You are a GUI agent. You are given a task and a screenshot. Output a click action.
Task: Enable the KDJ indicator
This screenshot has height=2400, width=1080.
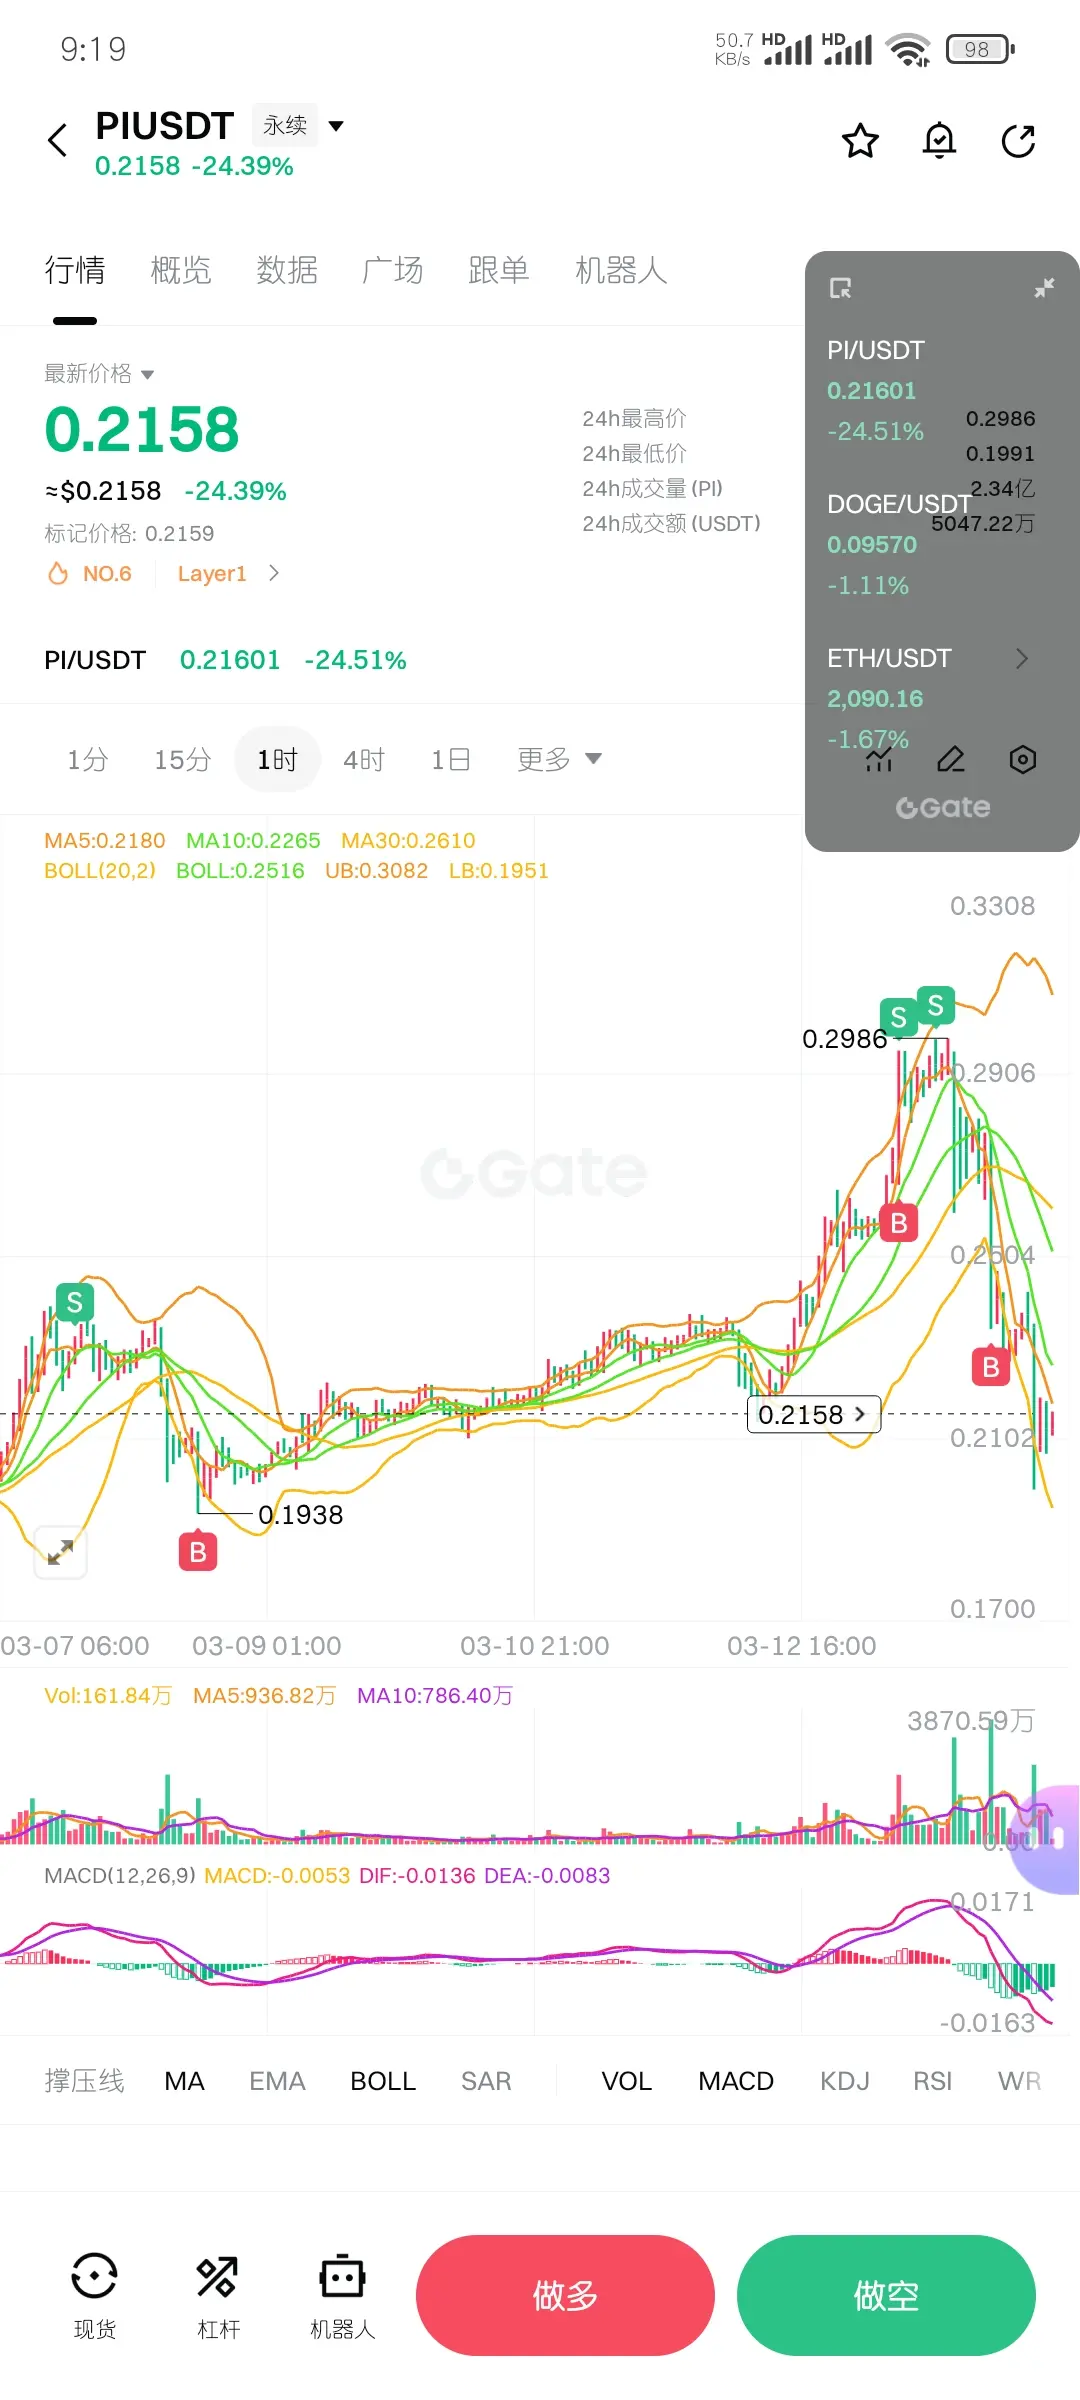(845, 2081)
